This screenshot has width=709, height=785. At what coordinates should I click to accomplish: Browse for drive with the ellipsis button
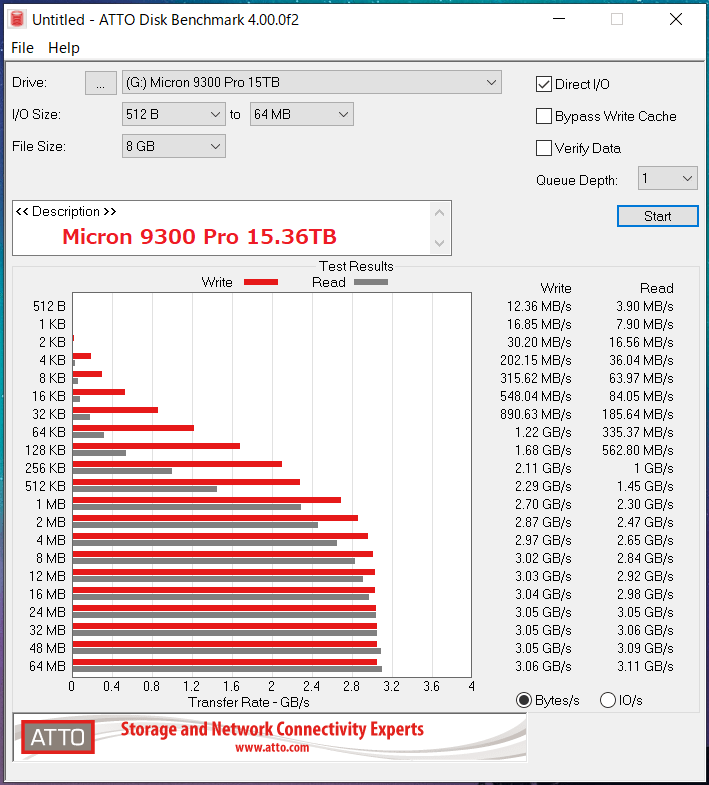coord(101,83)
